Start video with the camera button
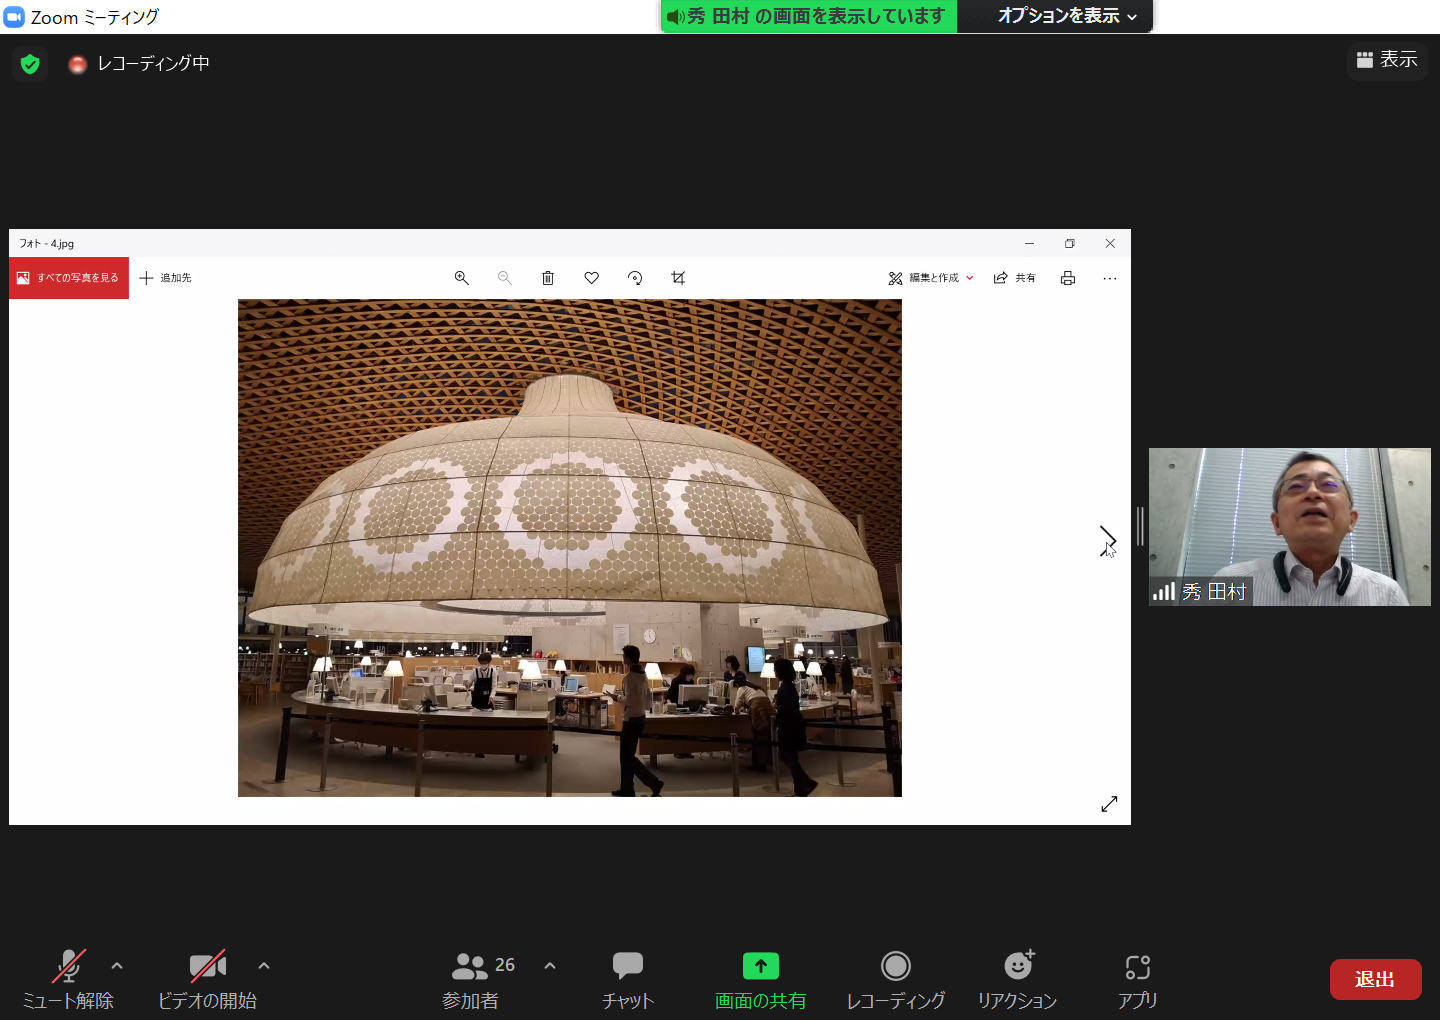Image resolution: width=1442 pixels, height=1020 pixels. tap(207, 979)
